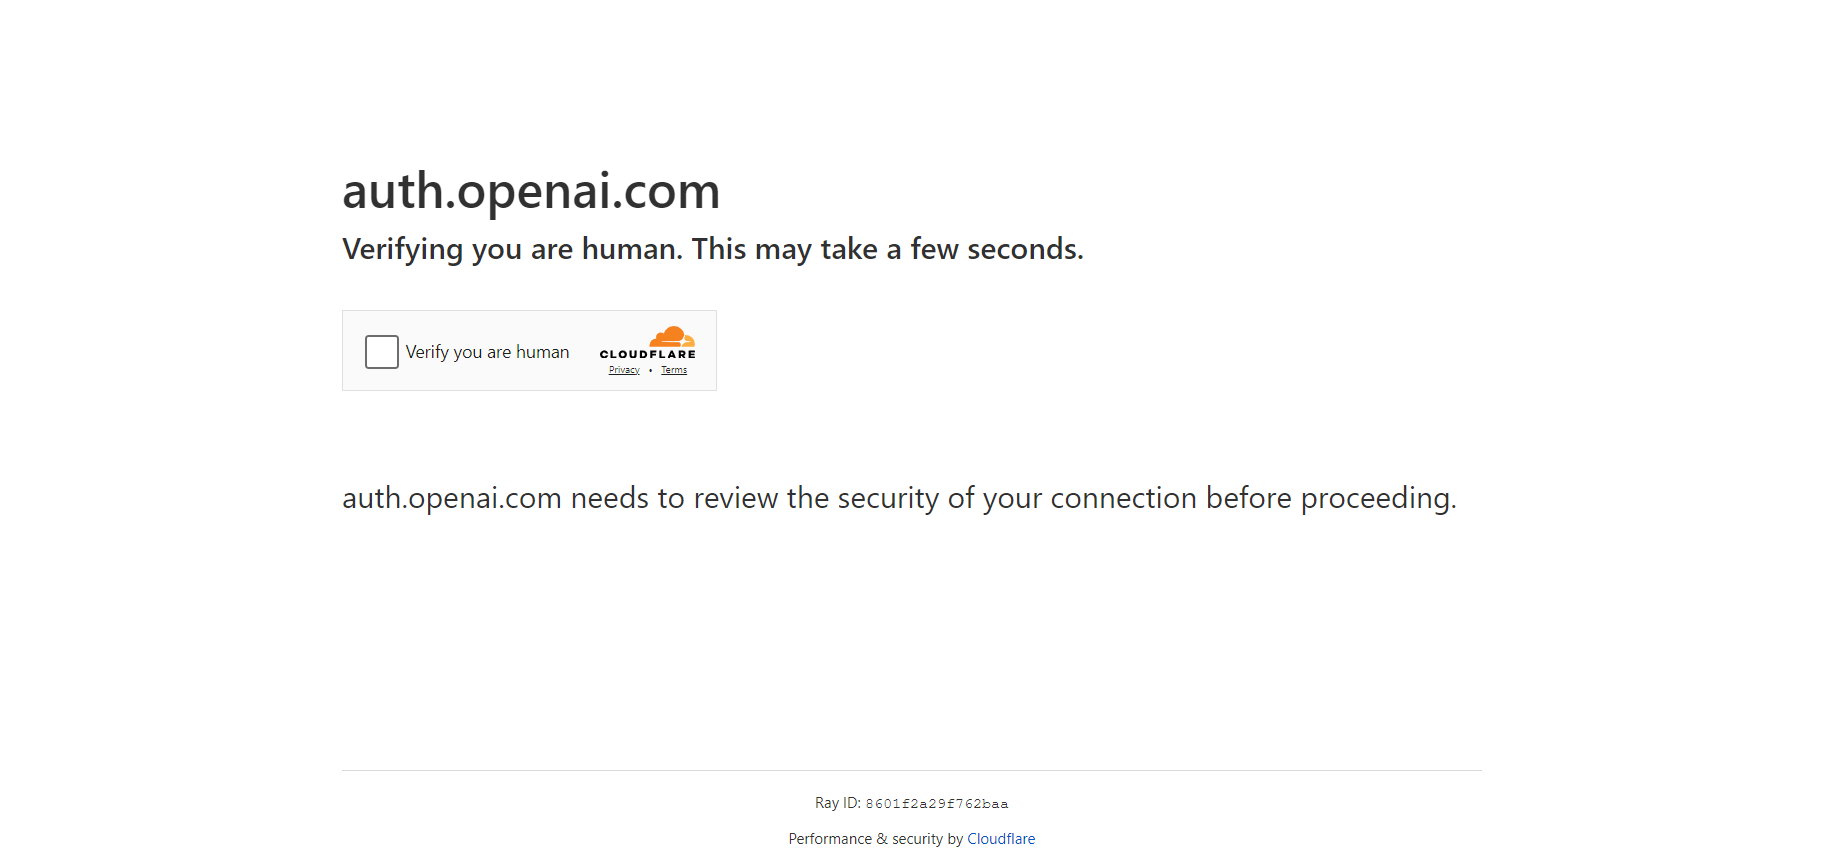Click the CLOUDFLARE wordmark in the widget

click(647, 354)
